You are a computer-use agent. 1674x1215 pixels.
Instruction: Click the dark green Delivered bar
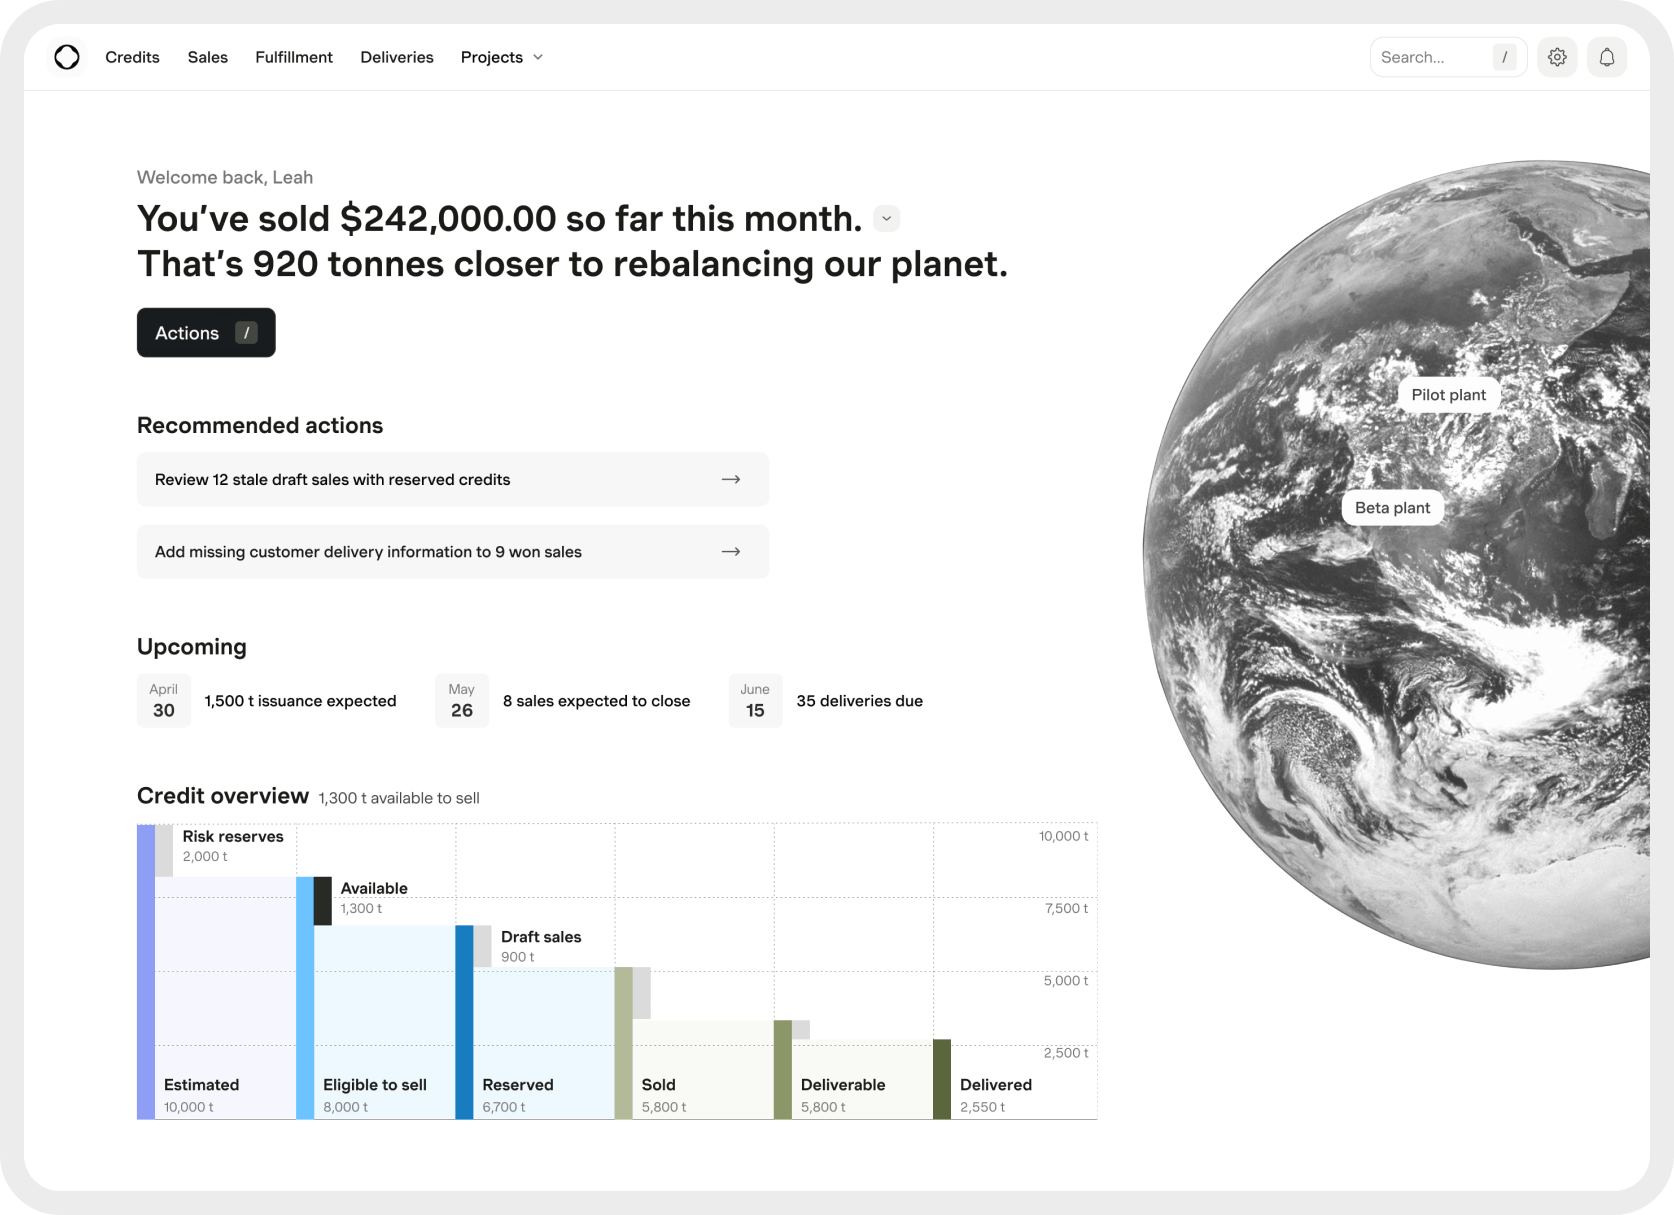click(942, 1079)
